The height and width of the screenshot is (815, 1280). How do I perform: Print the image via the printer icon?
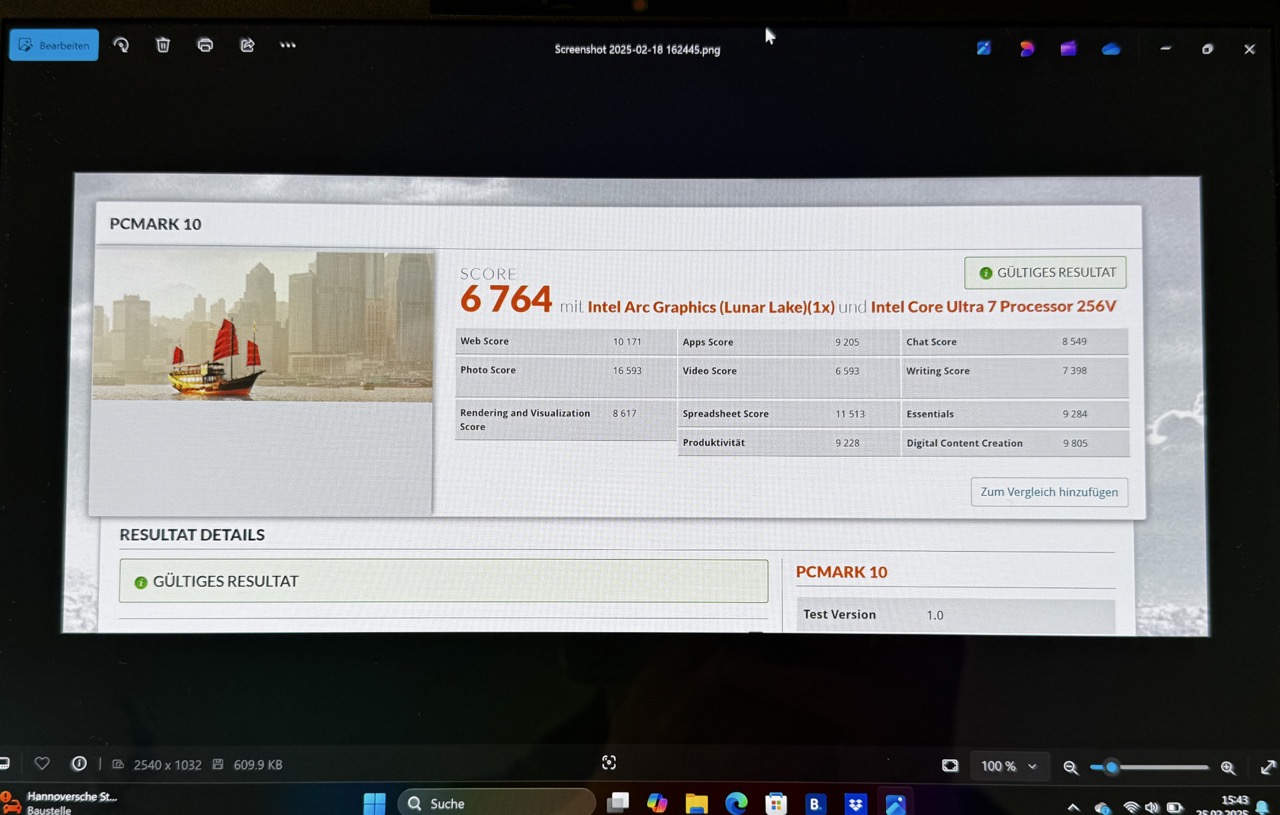point(205,45)
